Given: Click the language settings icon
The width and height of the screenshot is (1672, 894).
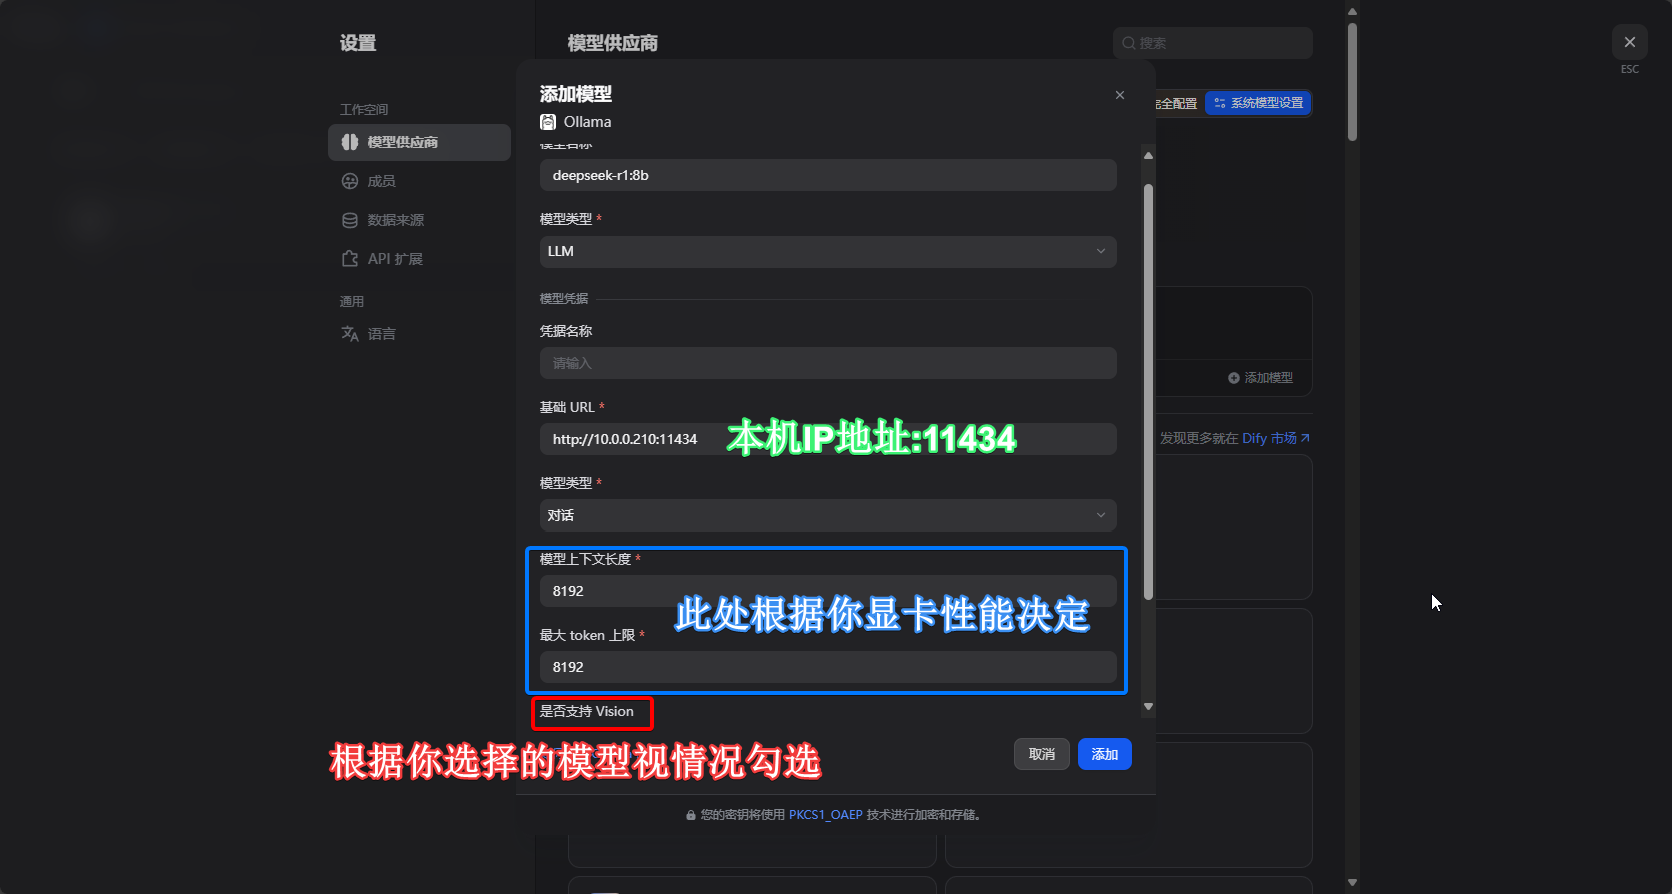Looking at the screenshot, I should (350, 334).
